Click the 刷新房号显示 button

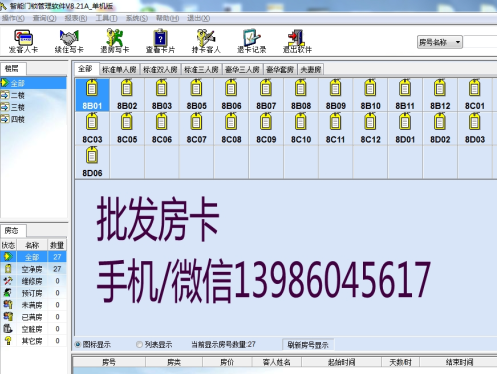pyautogui.click(x=308, y=345)
